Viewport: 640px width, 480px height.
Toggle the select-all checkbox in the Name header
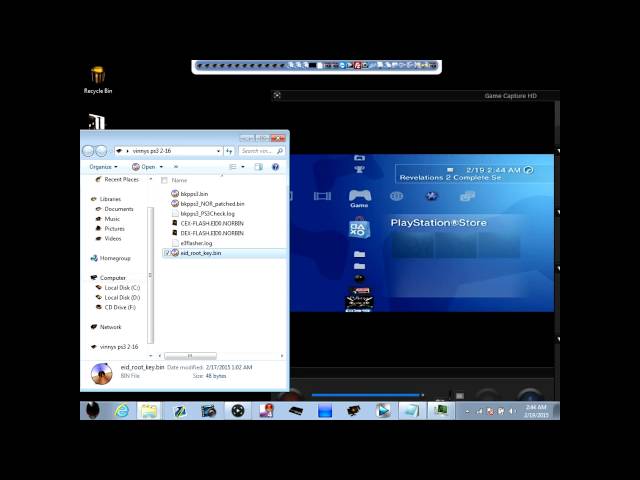click(164, 180)
